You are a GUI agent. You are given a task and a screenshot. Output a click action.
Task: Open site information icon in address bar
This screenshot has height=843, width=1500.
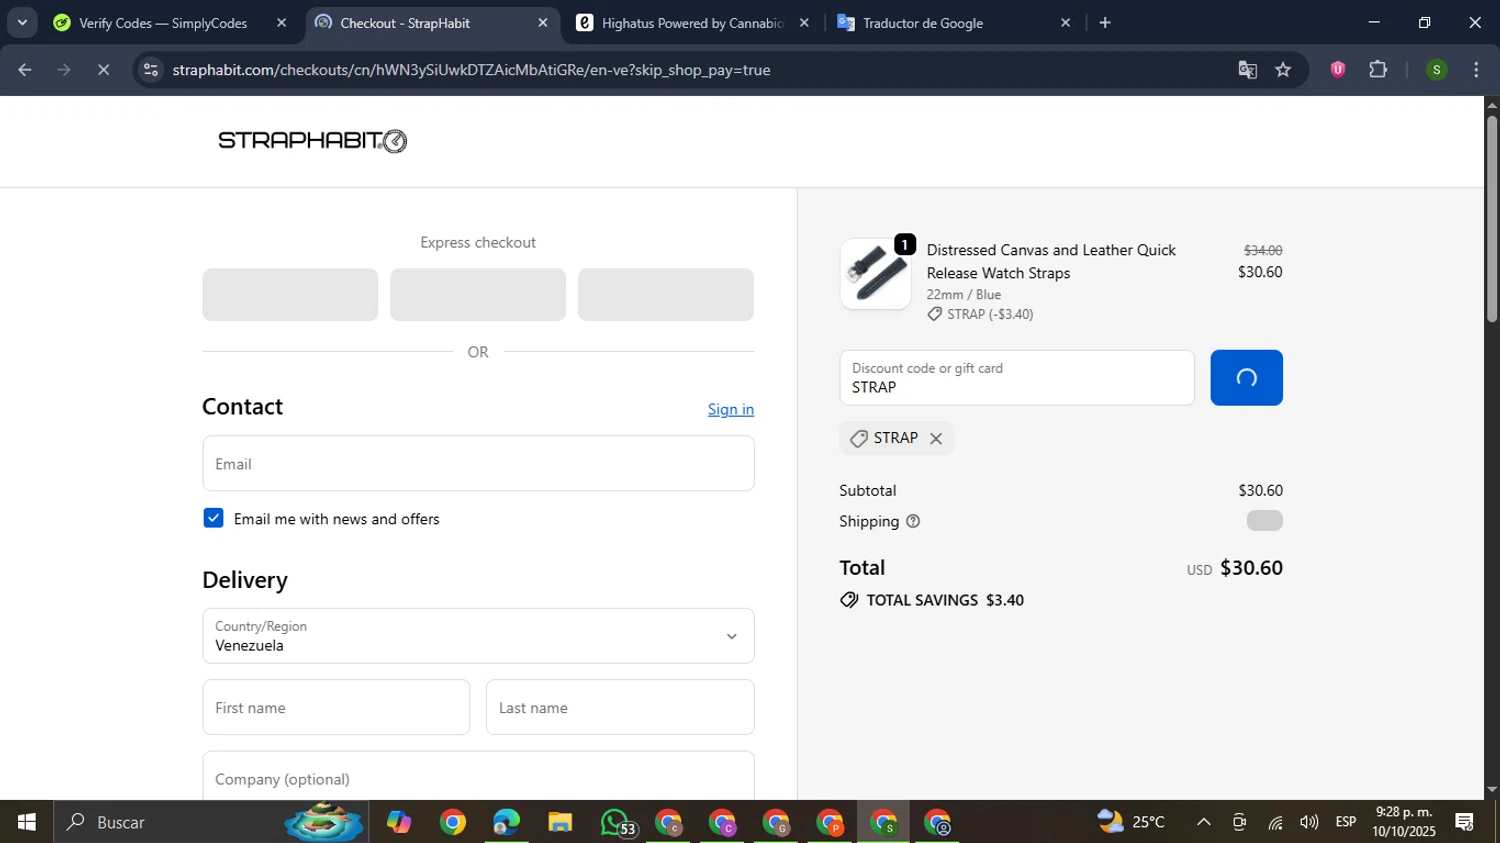pos(151,70)
